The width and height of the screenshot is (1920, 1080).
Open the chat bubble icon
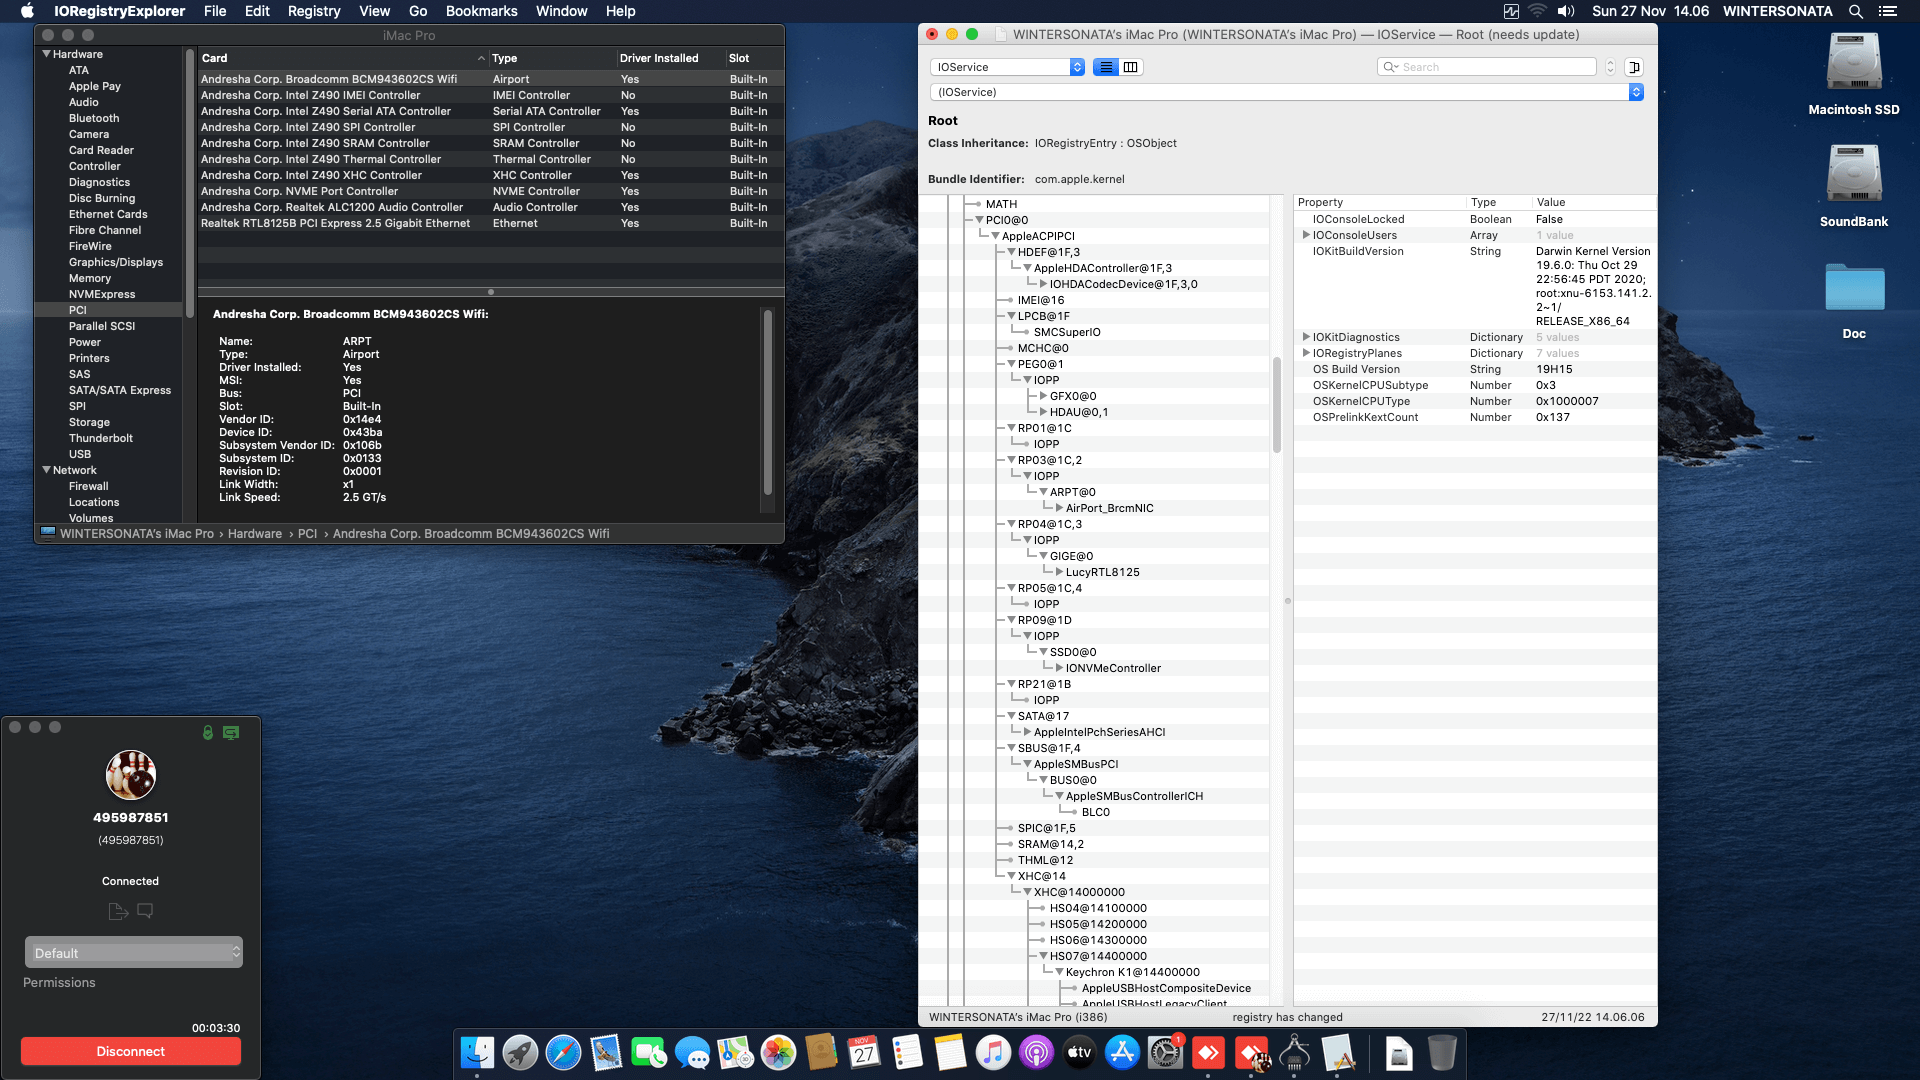(145, 911)
